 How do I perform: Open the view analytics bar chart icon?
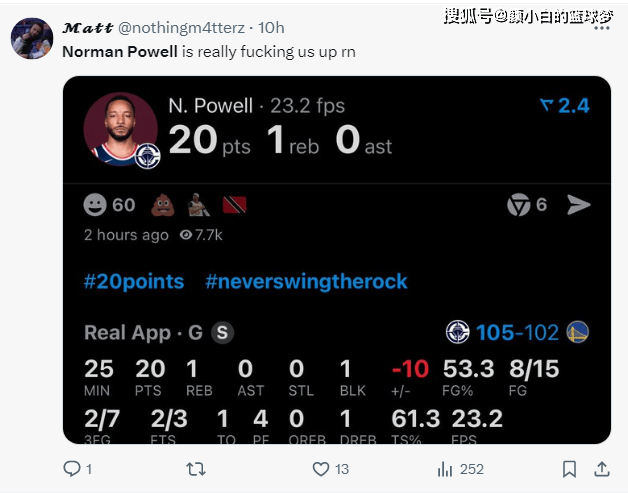coord(445,469)
